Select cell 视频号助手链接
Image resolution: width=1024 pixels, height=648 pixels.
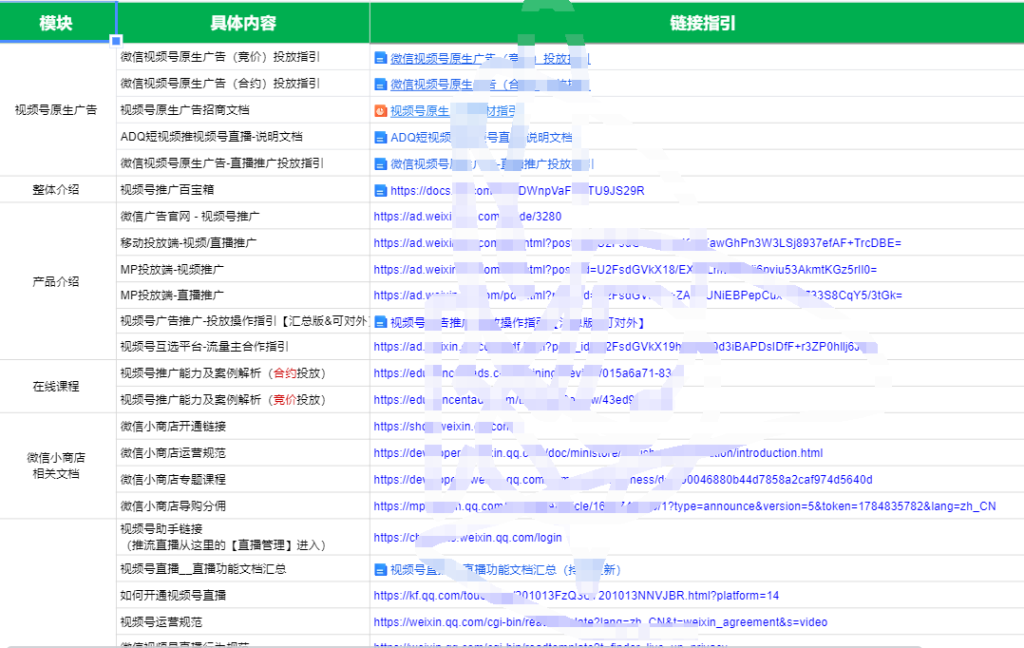point(243,537)
